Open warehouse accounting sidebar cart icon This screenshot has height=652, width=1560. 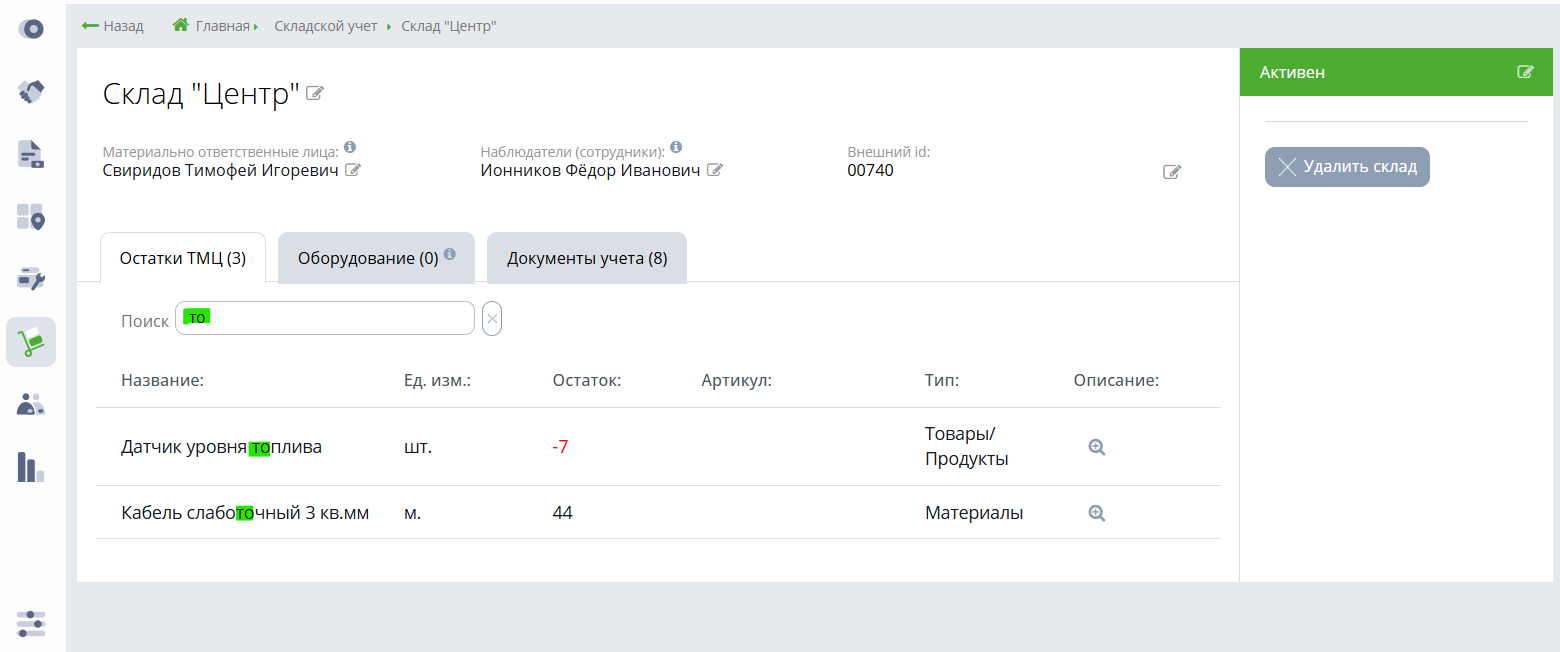point(31,342)
